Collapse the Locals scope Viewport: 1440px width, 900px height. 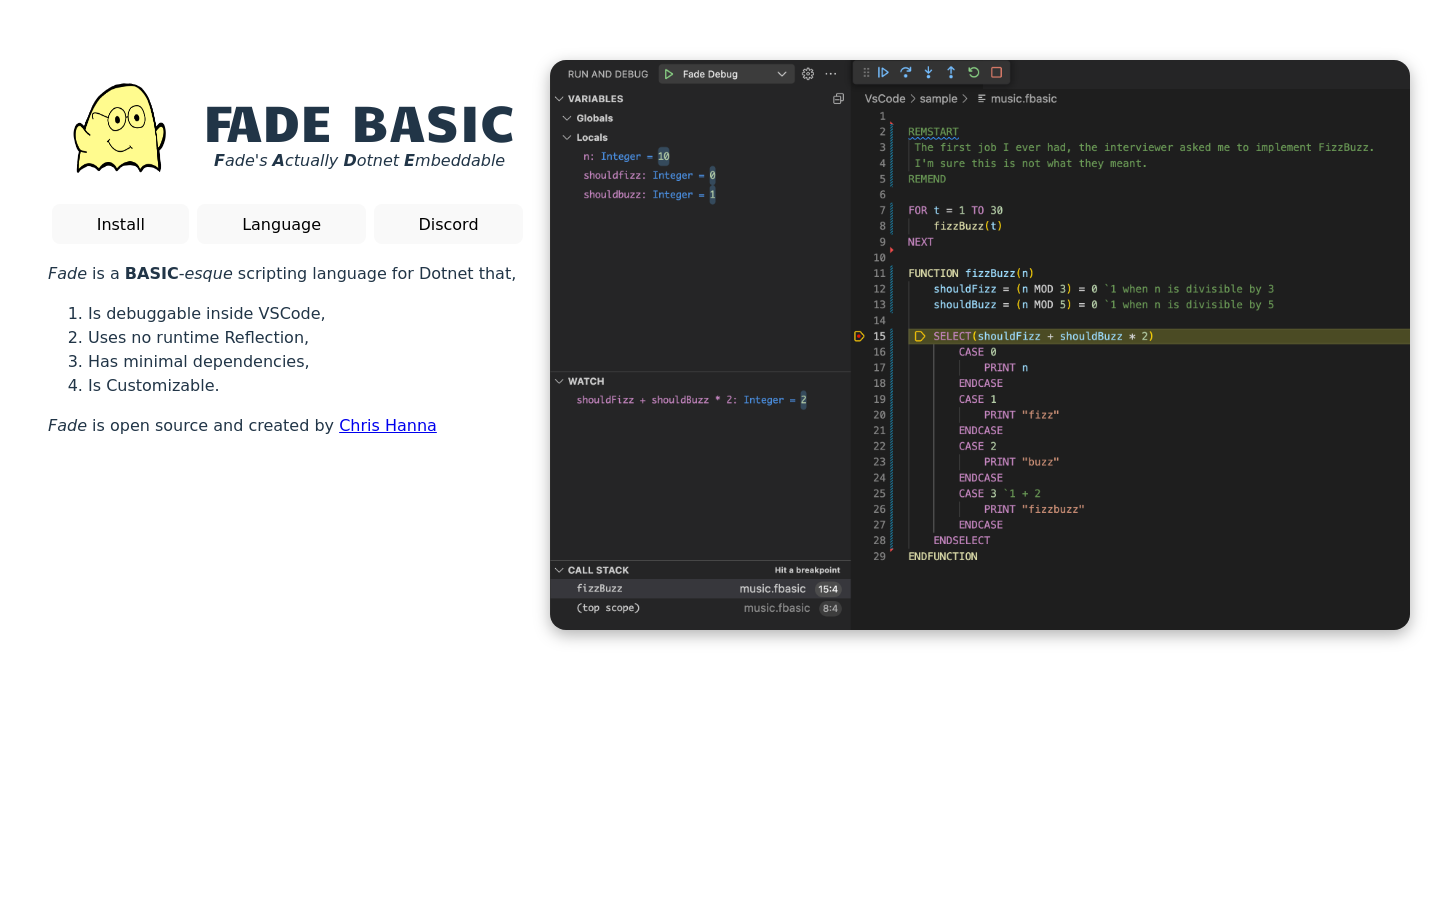[567, 138]
